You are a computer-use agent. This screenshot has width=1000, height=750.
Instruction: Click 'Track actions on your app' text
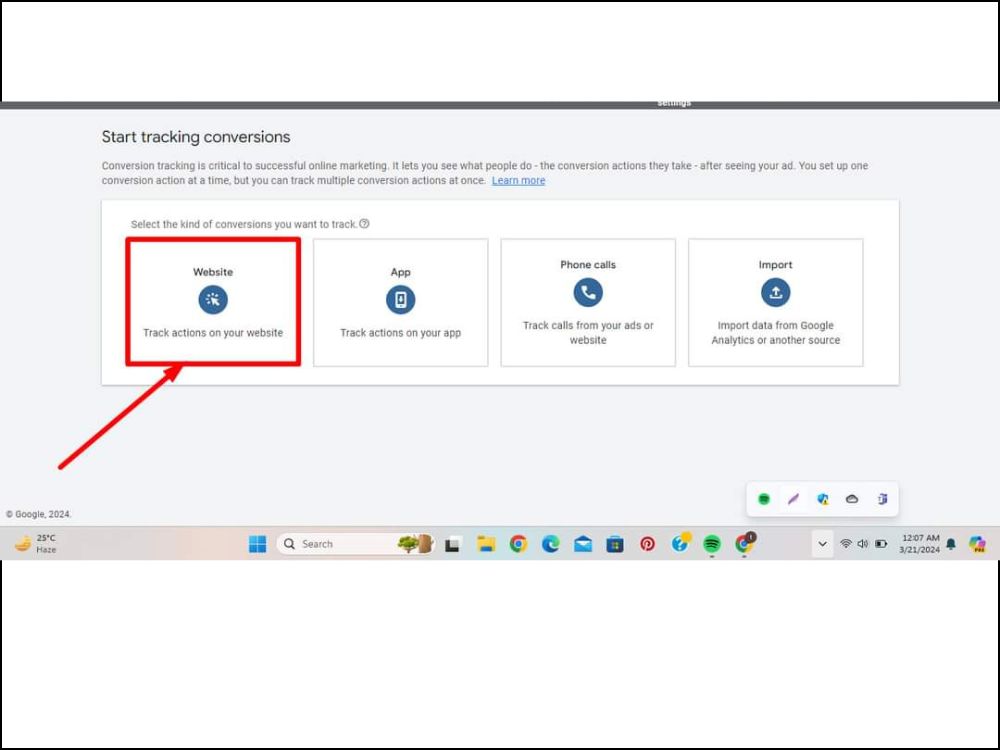pyautogui.click(x=401, y=333)
